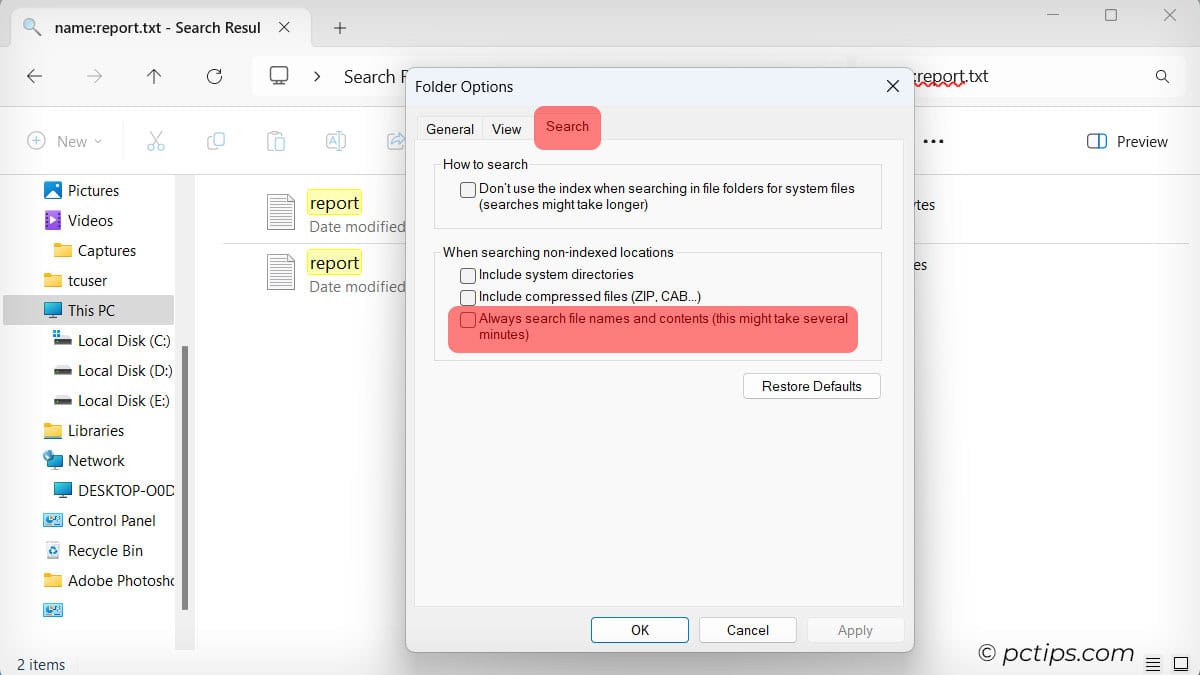Enable Always search file names and contents

(x=467, y=320)
